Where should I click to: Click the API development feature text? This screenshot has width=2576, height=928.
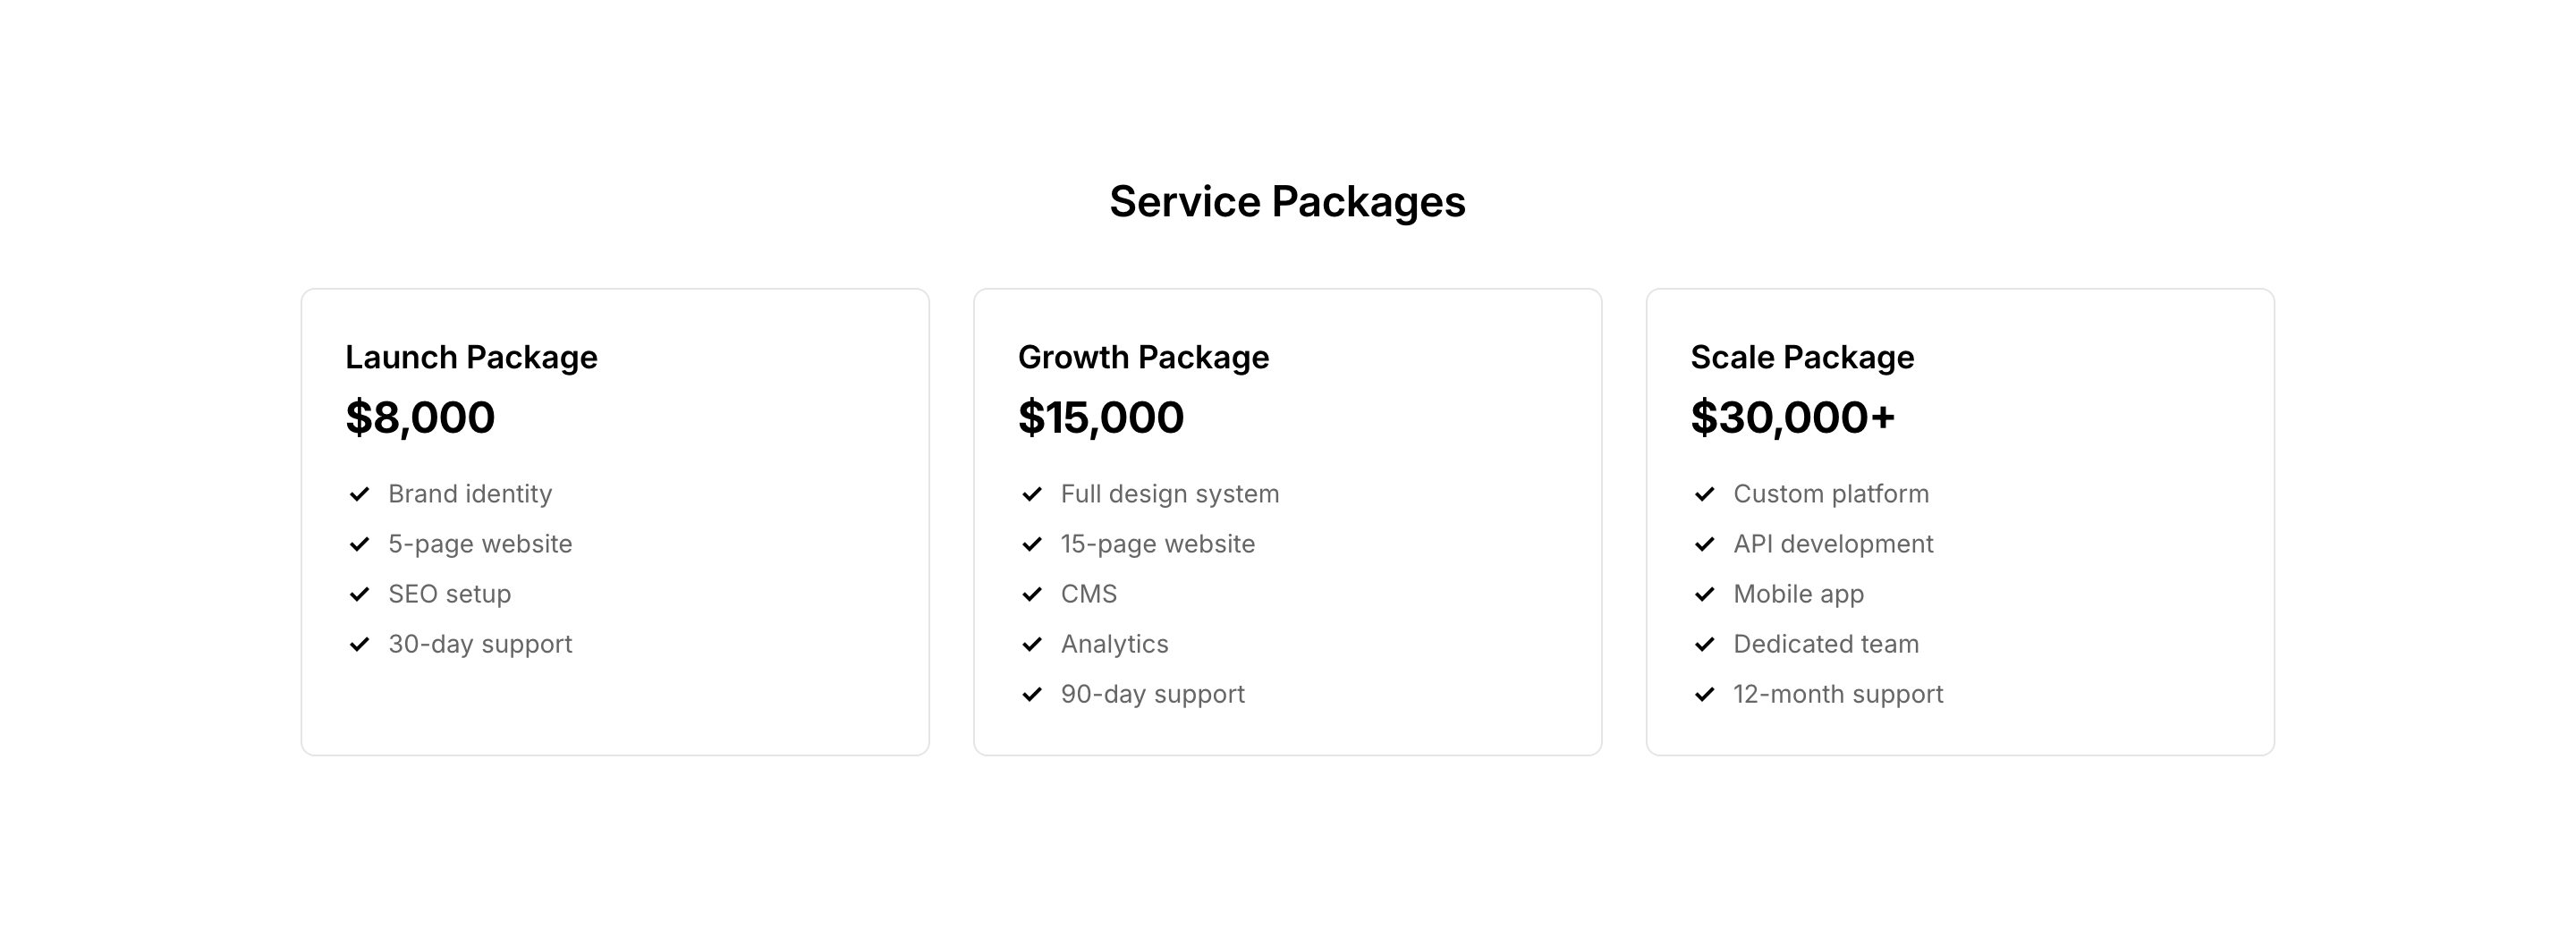pos(1833,544)
